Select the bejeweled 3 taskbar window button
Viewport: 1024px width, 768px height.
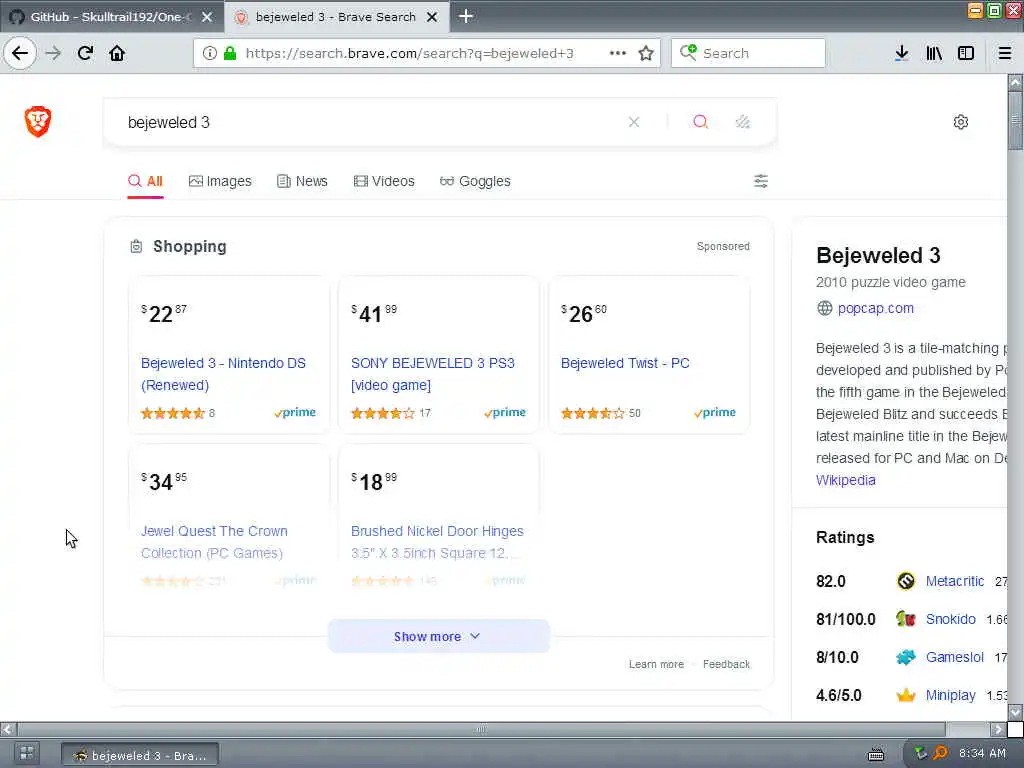(x=140, y=755)
